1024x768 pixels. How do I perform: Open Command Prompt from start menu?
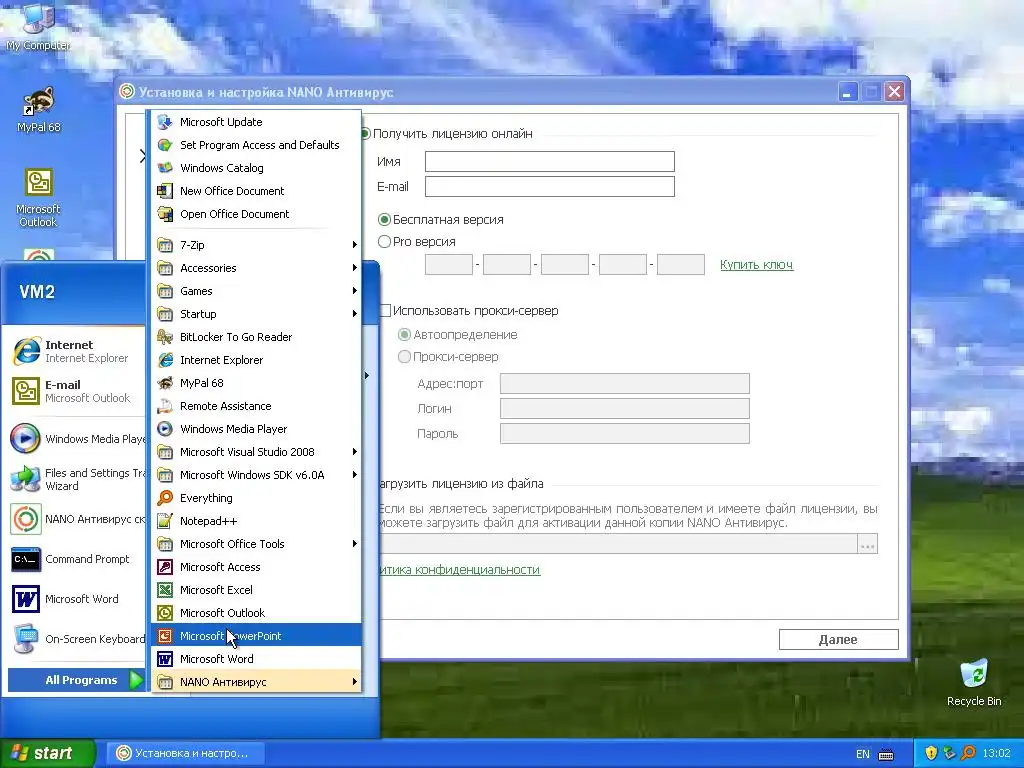click(x=77, y=559)
